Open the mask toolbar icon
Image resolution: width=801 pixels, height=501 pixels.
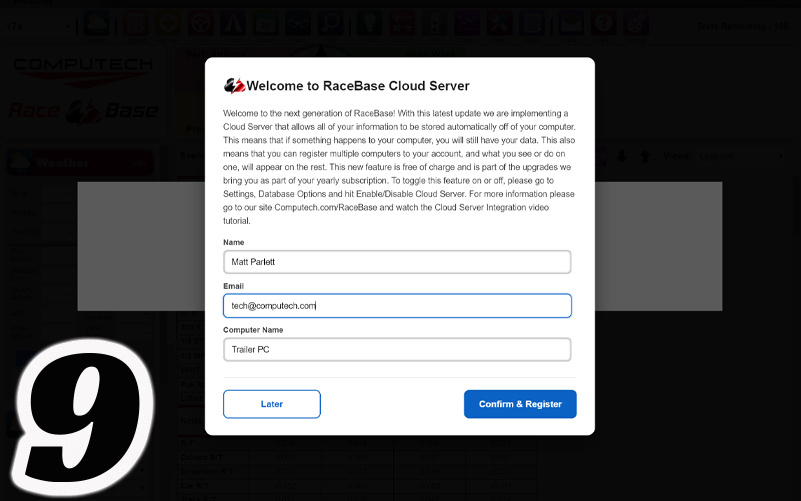298,24
